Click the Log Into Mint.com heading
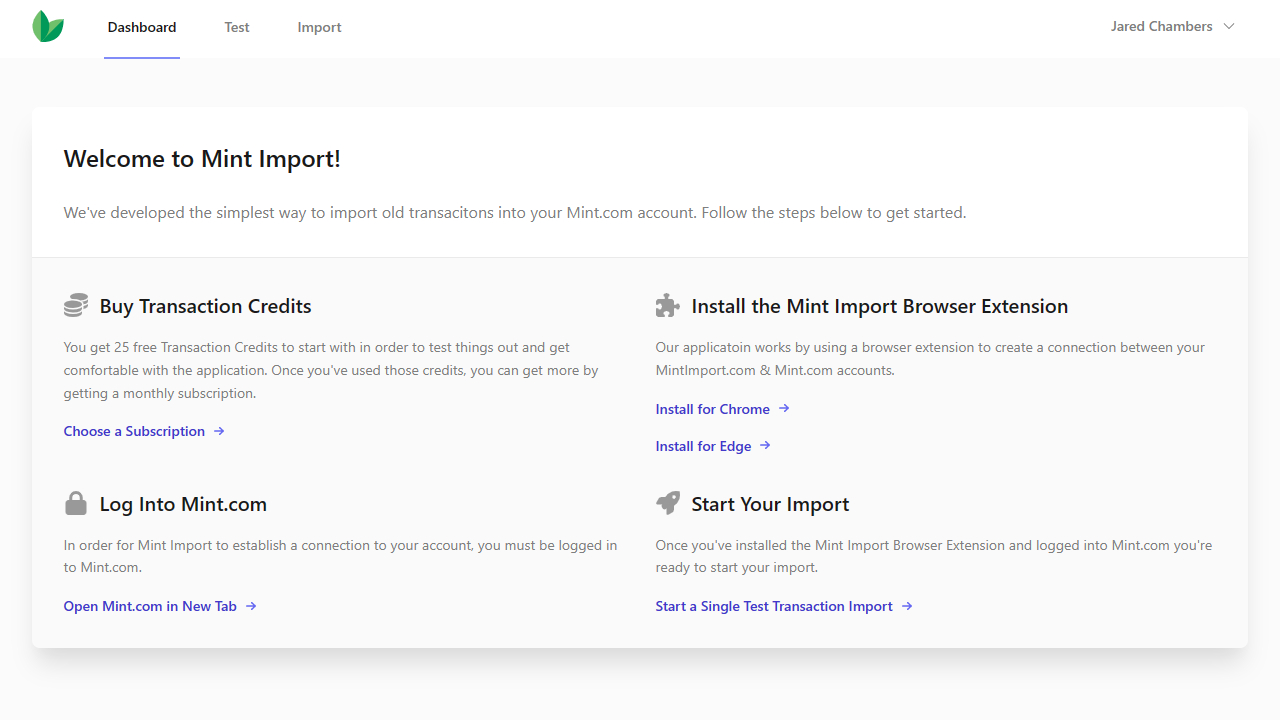This screenshot has width=1280, height=720. (x=183, y=504)
